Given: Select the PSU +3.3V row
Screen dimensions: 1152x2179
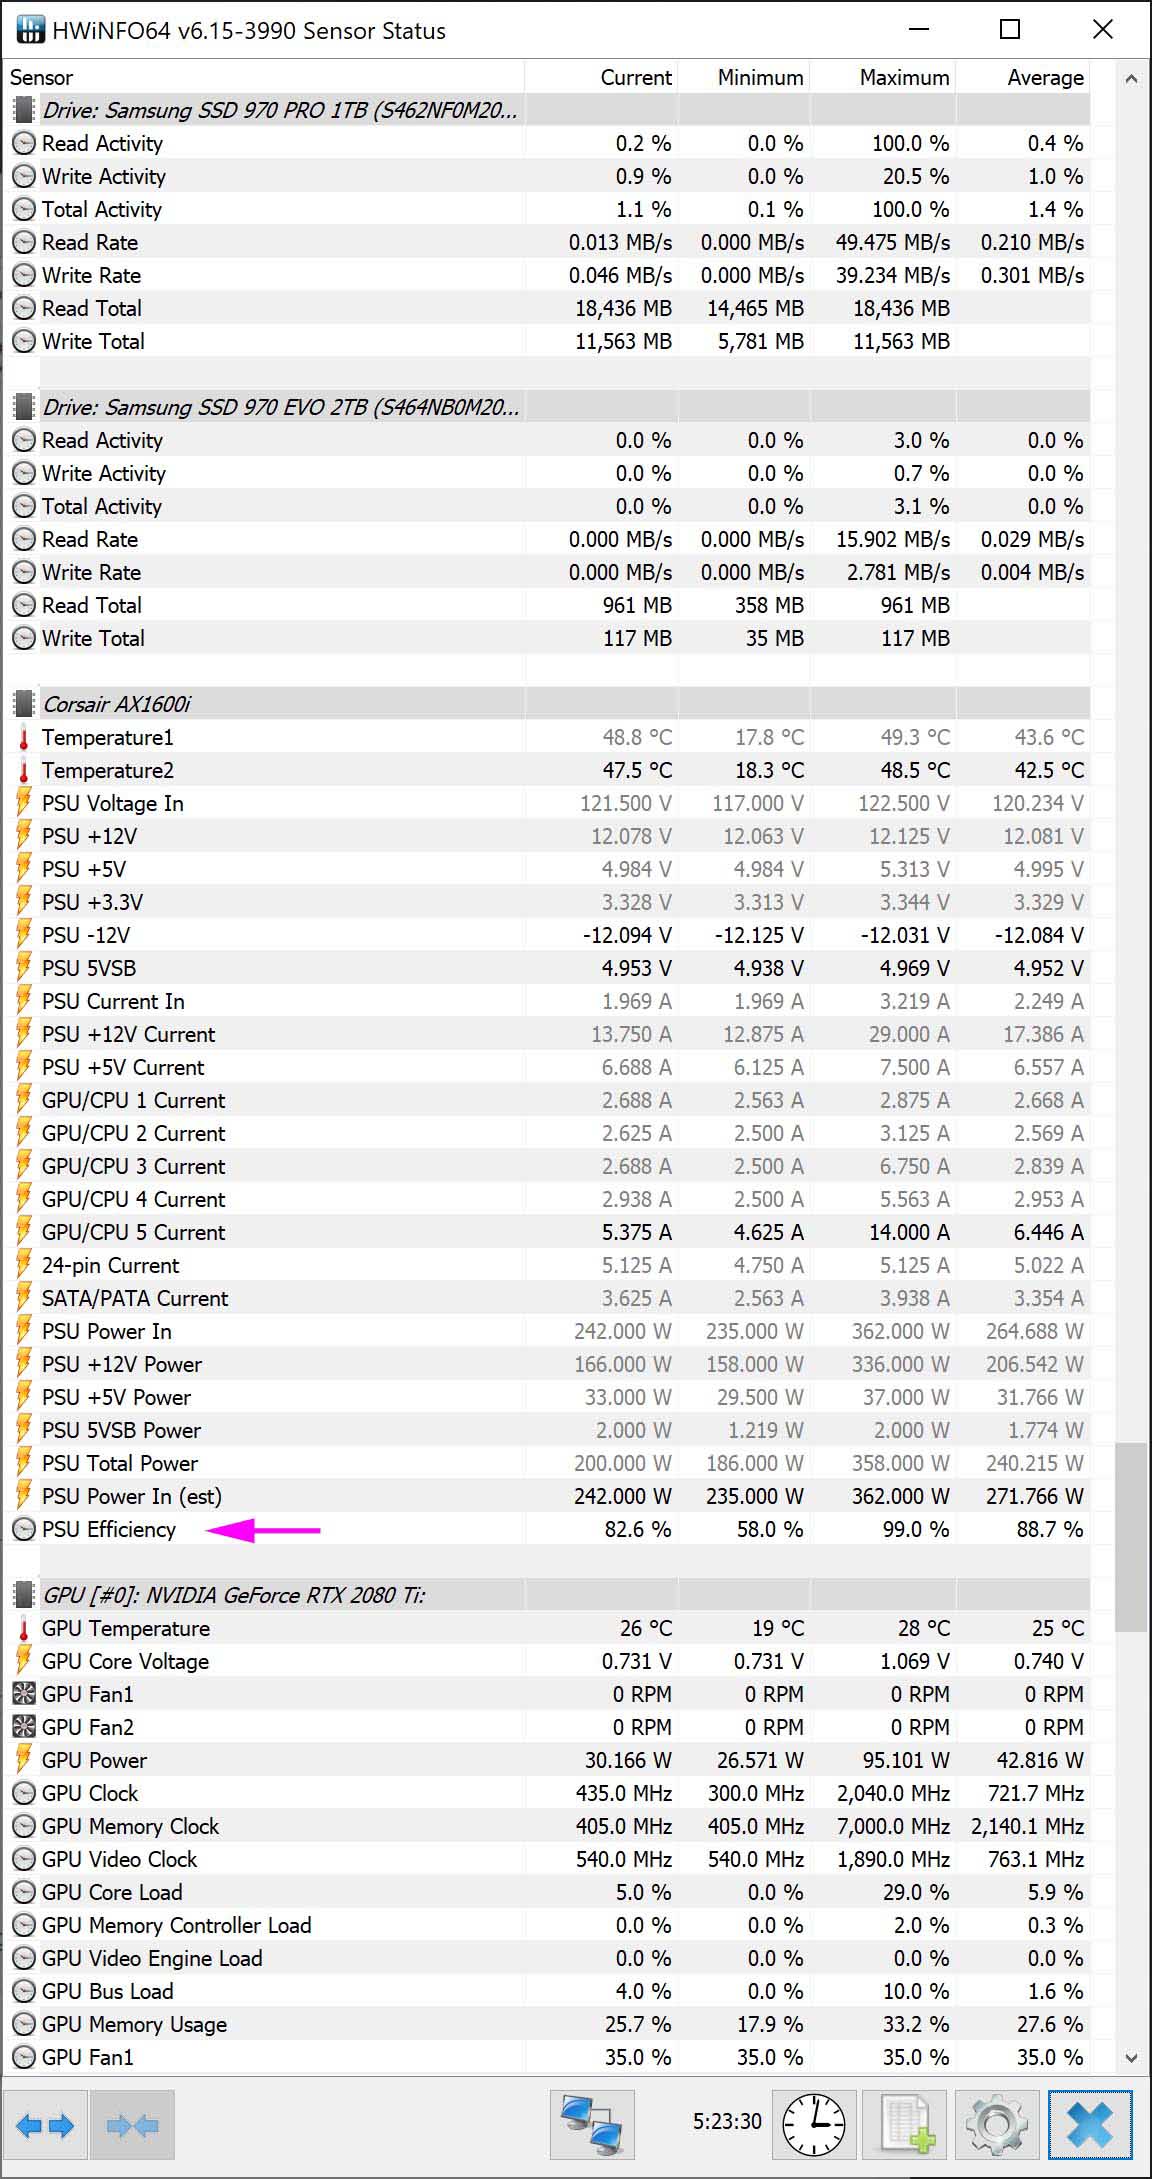Looking at the screenshot, I should point(547,902).
